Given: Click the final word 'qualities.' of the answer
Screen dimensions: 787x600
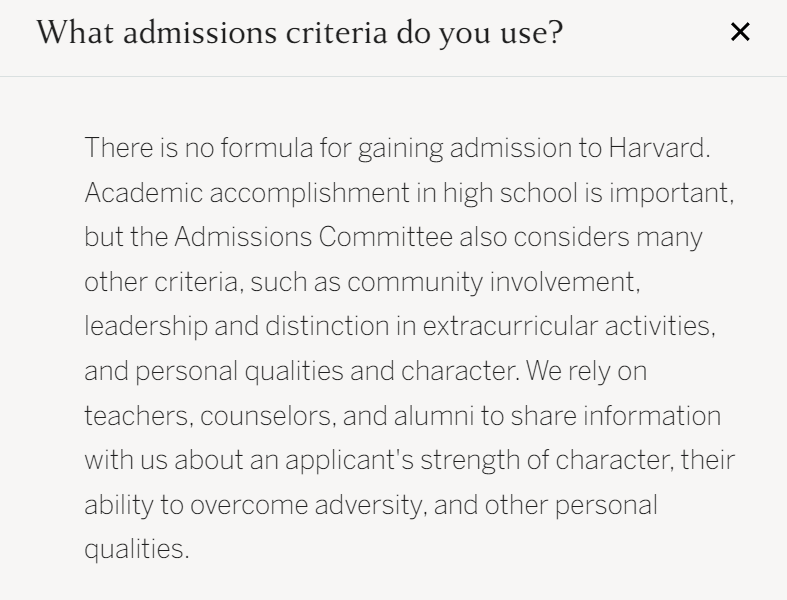Looking at the screenshot, I should pyautogui.click(x=137, y=549).
